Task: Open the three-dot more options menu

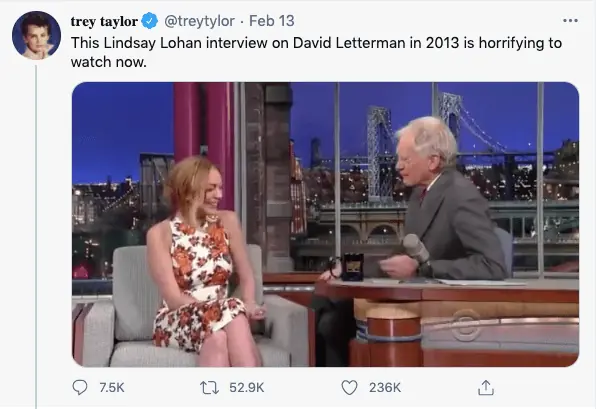Action: 570,21
